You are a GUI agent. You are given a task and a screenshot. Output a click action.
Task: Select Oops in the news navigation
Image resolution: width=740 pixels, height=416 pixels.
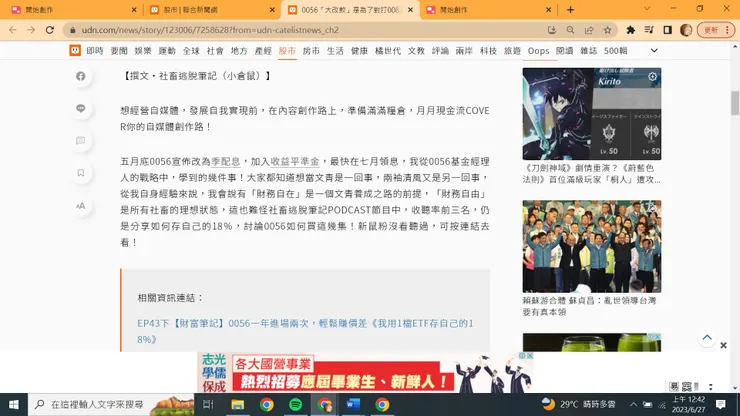click(x=538, y=51)
